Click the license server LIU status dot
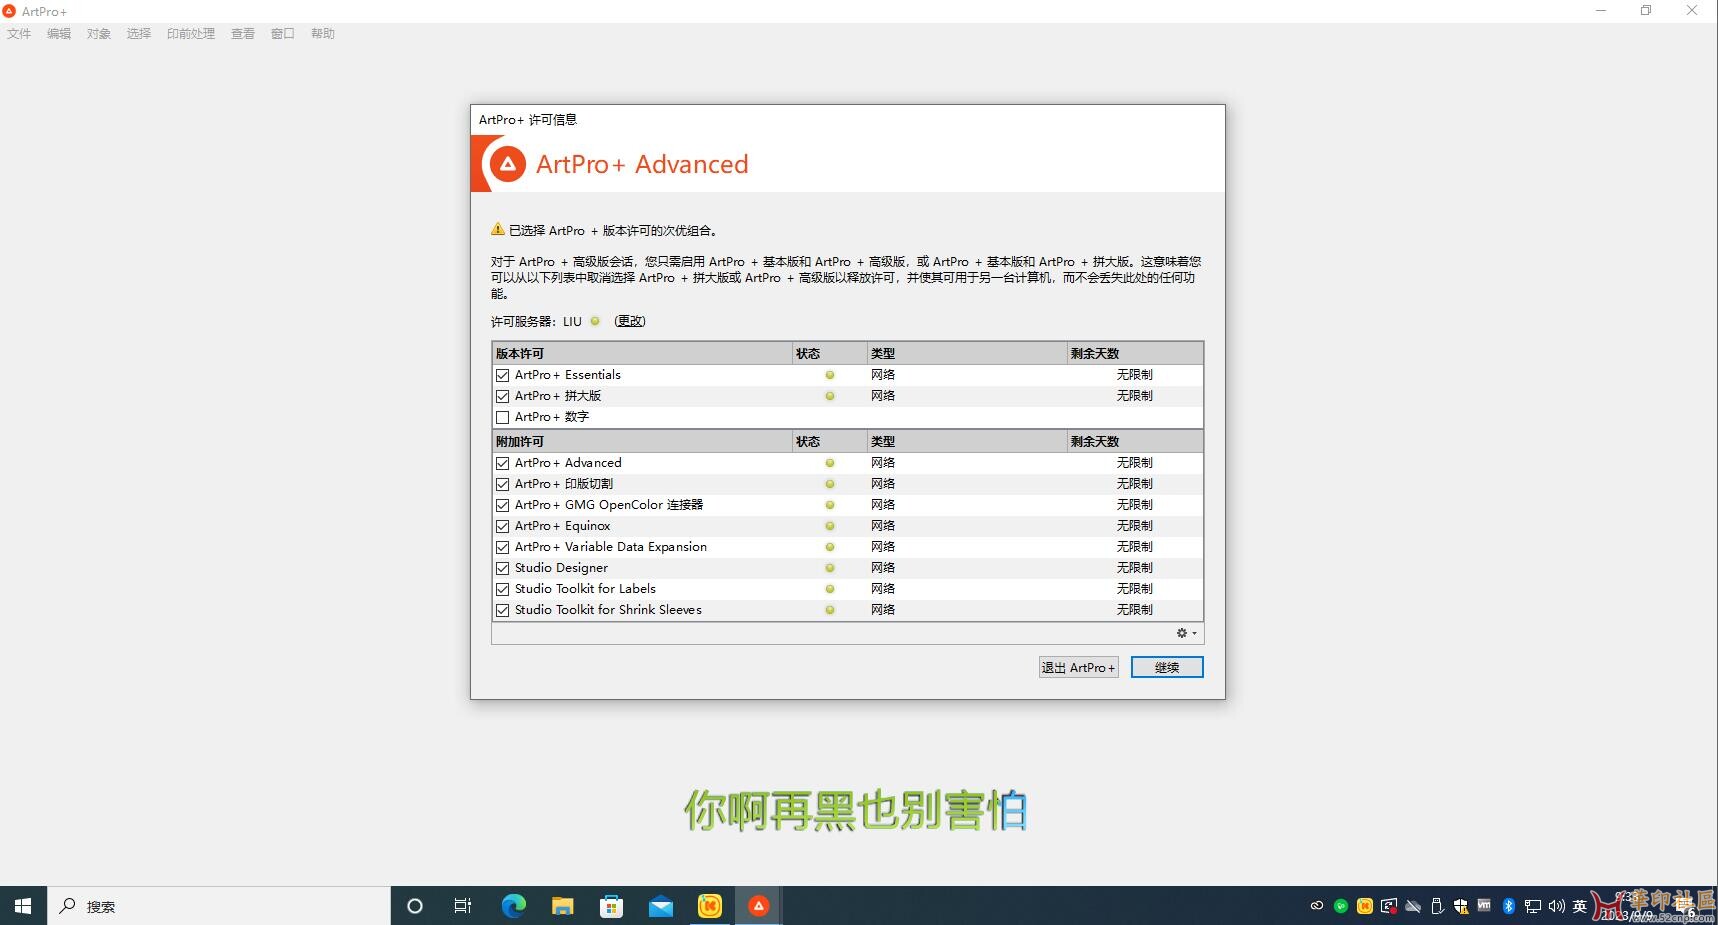 pyautogui.click(x=595, y=321)
